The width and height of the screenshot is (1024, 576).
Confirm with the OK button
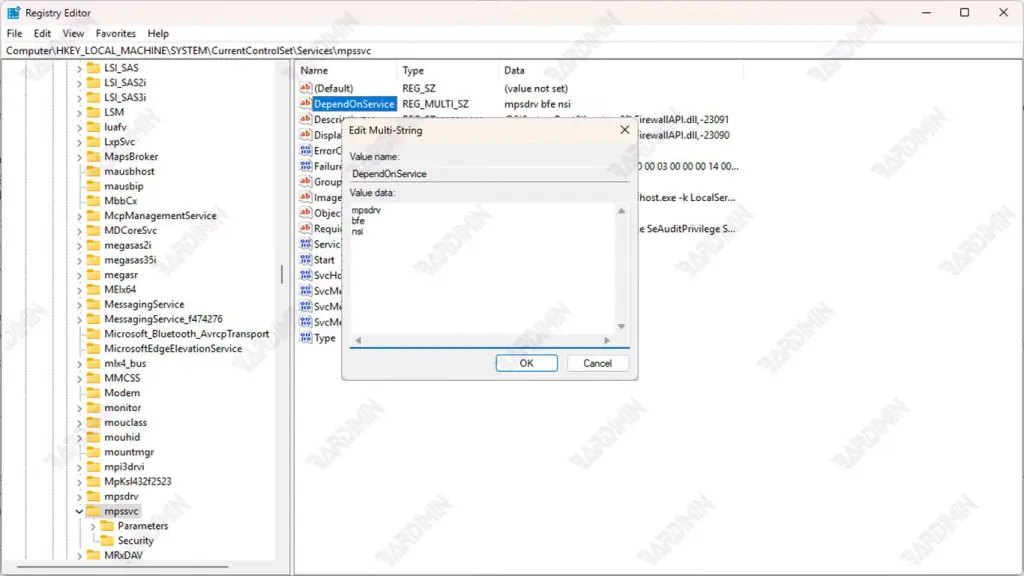pos(526,363)
